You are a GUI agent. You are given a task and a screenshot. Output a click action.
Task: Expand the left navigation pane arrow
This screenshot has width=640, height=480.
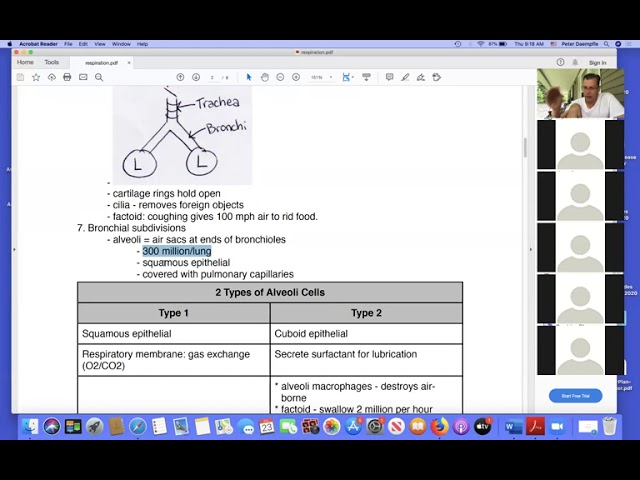pos(15,249)
